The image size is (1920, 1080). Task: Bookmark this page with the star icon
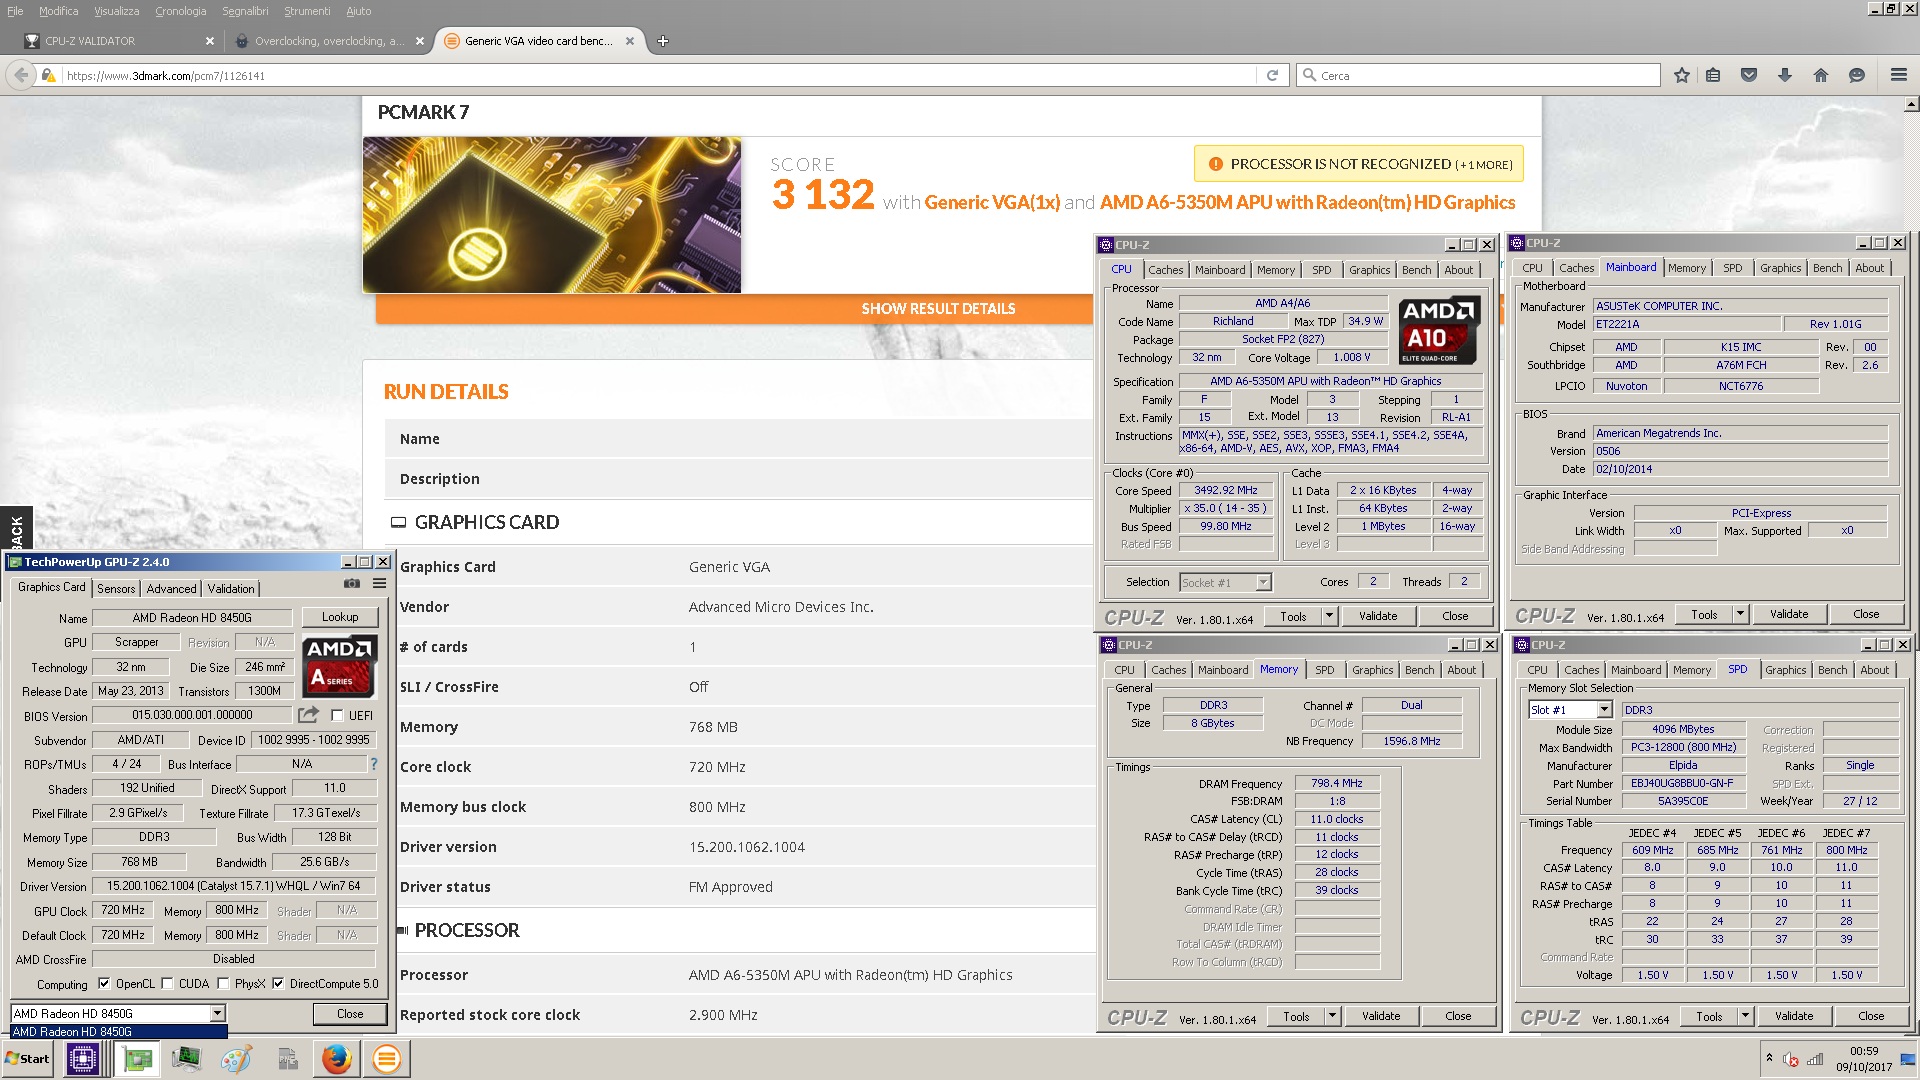click(1681, 75)
